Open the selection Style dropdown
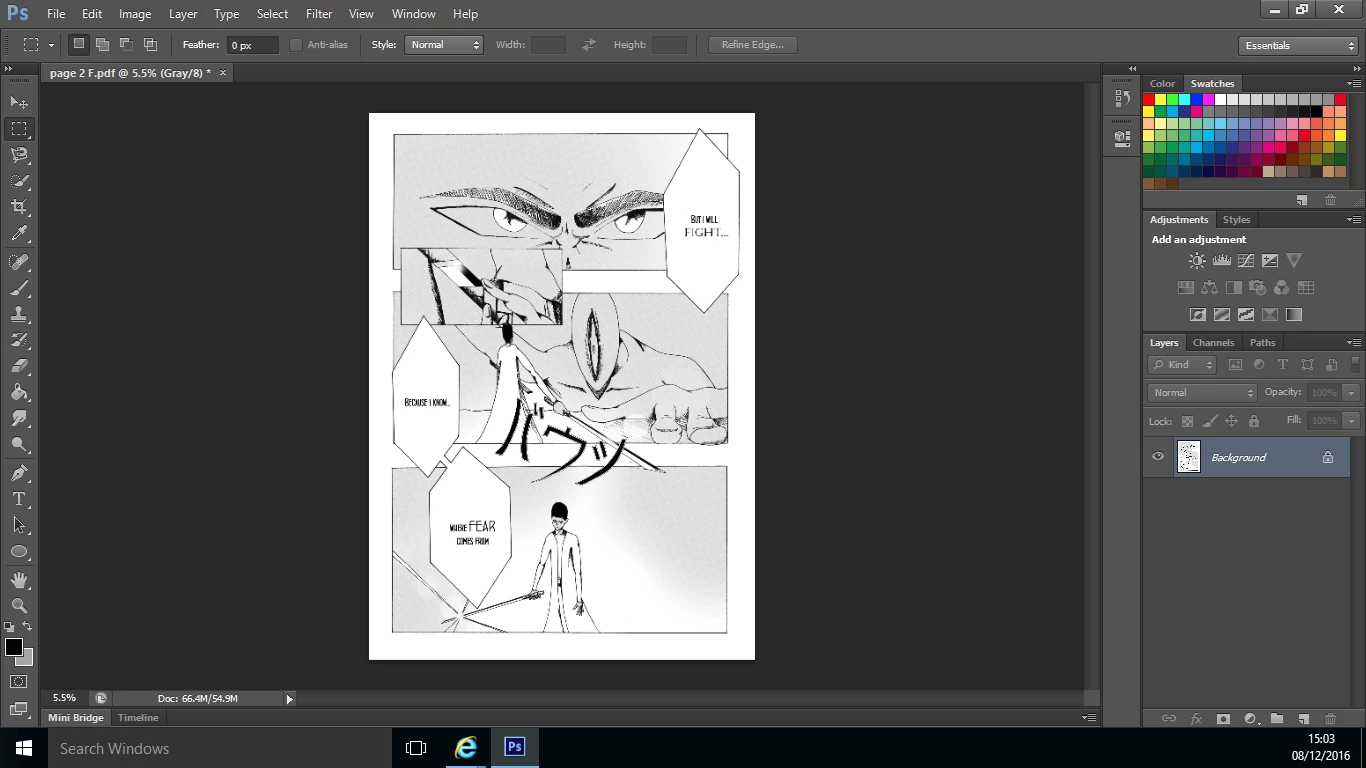1366x768 pixels. click(444, 45)
